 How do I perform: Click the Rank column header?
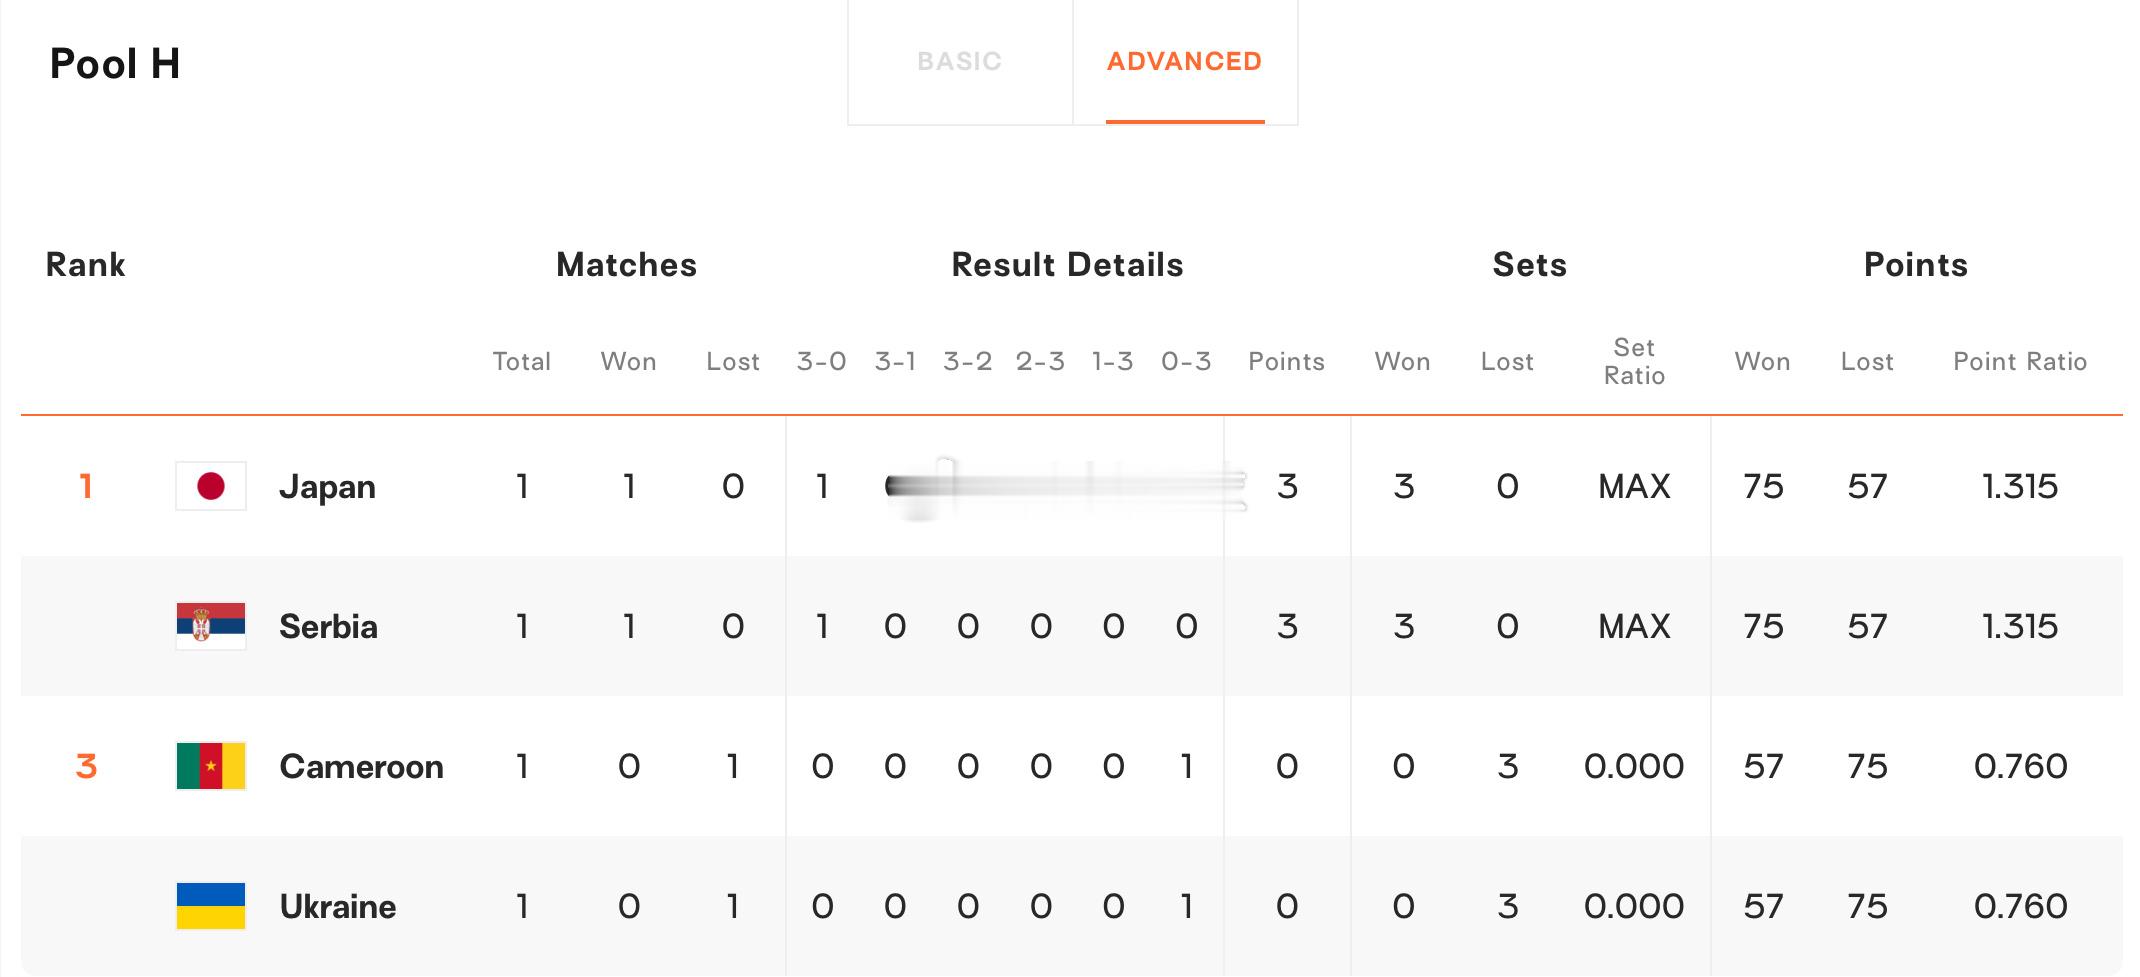point(86,265)
